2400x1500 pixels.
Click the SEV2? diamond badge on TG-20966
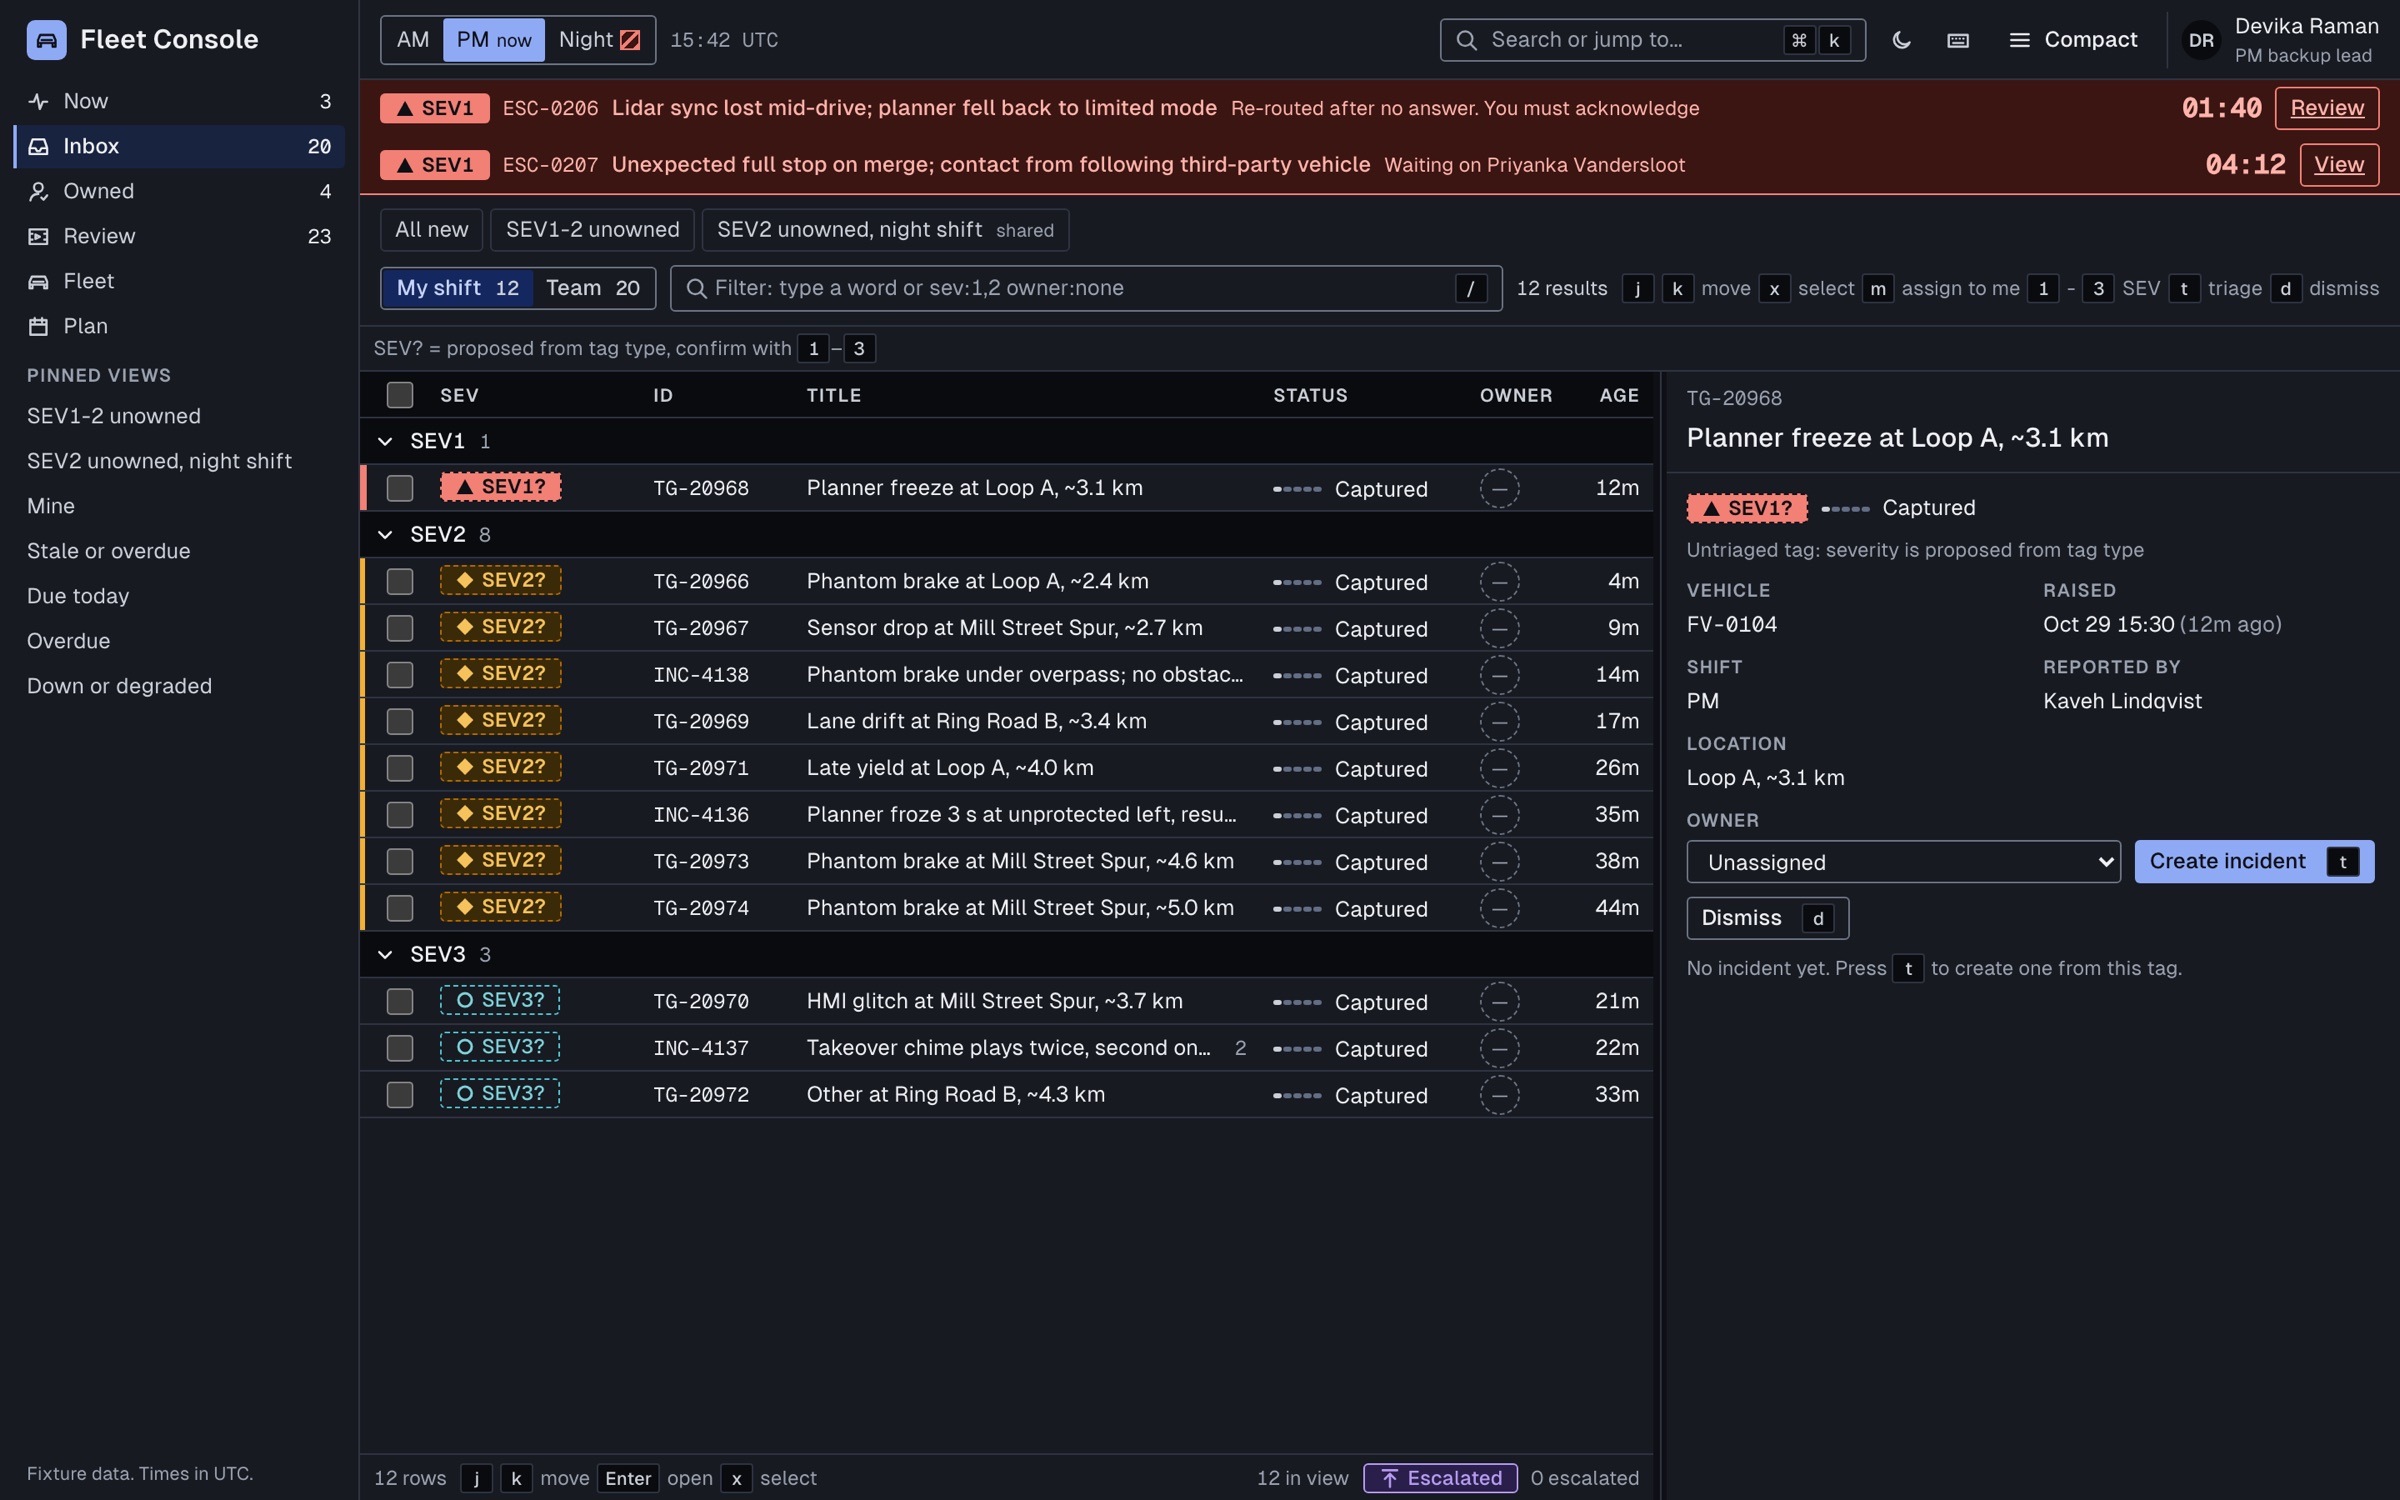500,580
